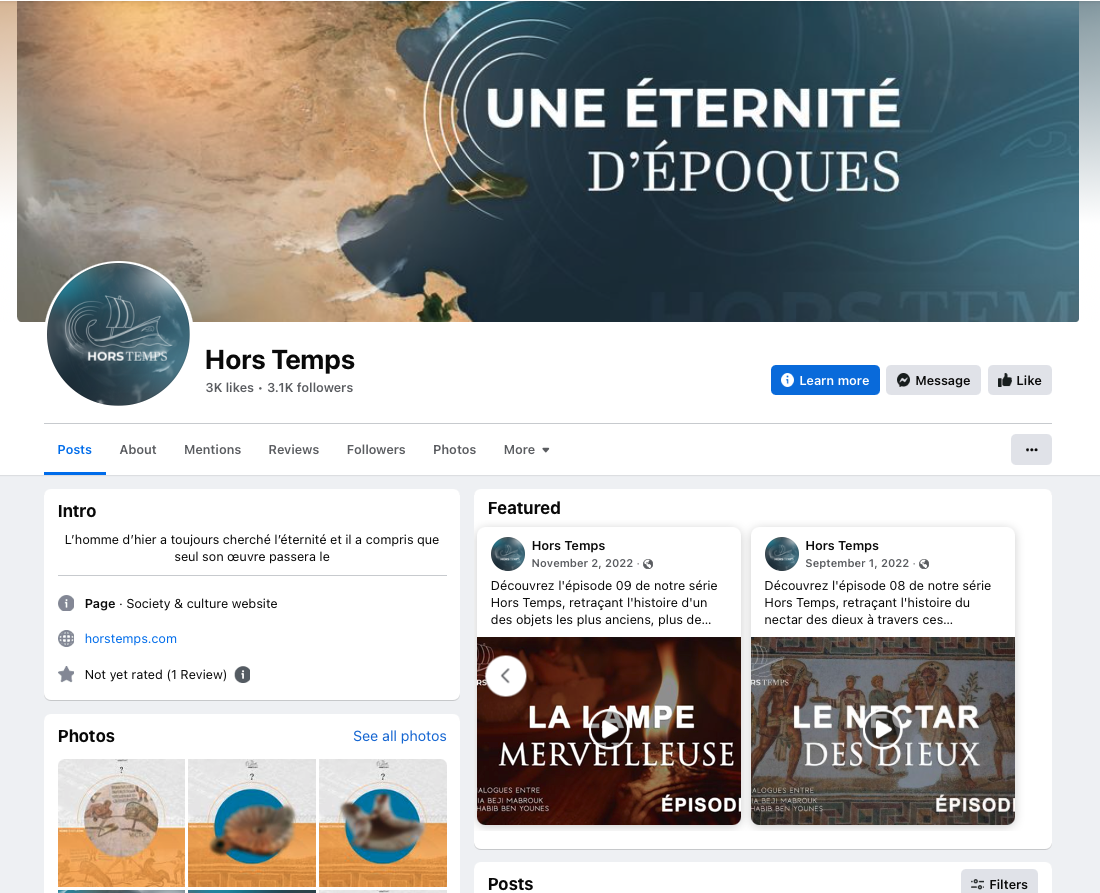
Task: Click the star rating icon in Intro
Action: (66, 675)
